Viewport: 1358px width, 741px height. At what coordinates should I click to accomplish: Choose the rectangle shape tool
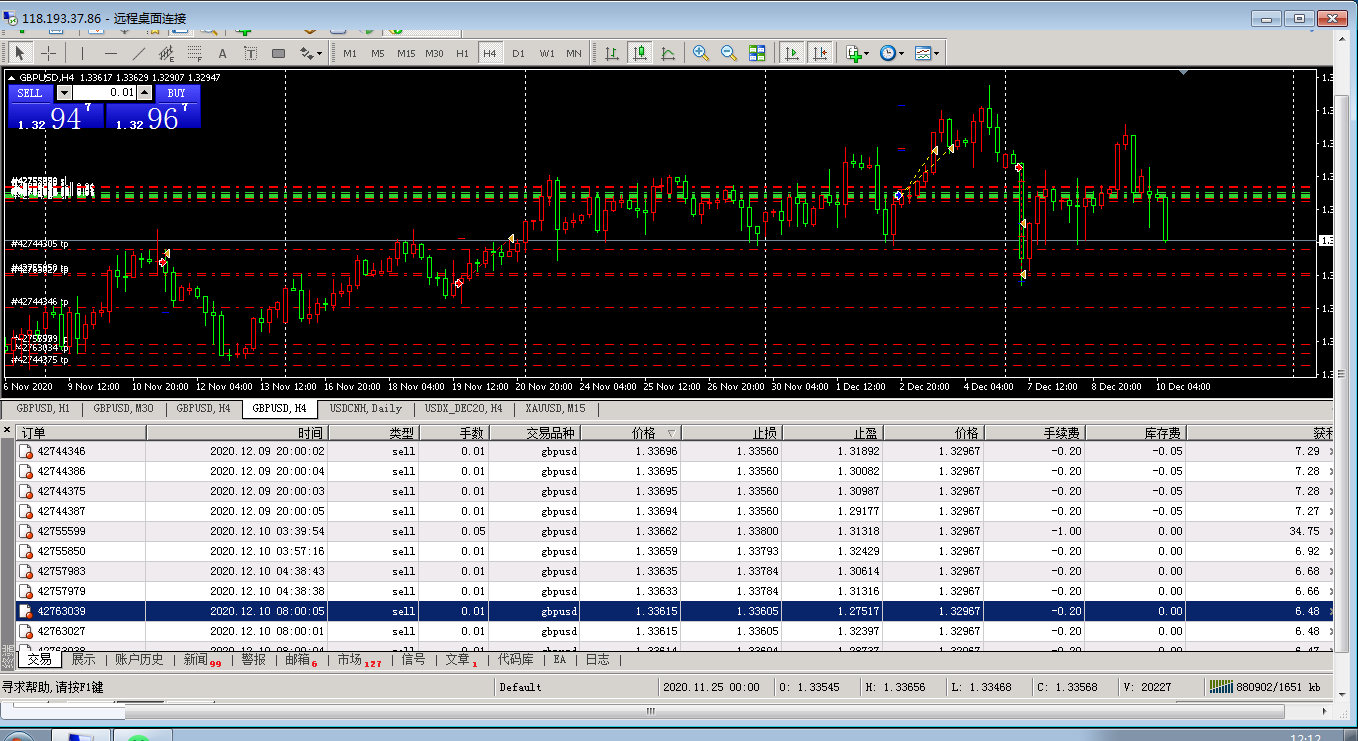click(x=278, y=53)
